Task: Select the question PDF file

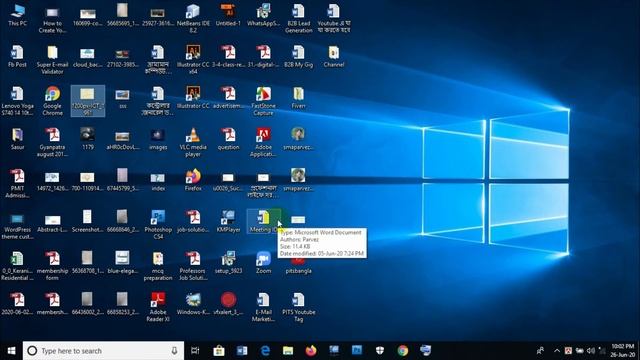Action: coord(228,139)
